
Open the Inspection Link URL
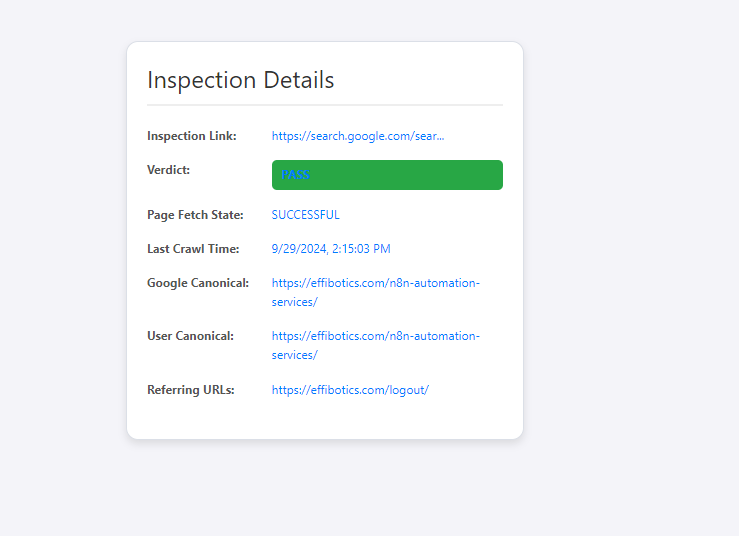[x=357, y=136]
